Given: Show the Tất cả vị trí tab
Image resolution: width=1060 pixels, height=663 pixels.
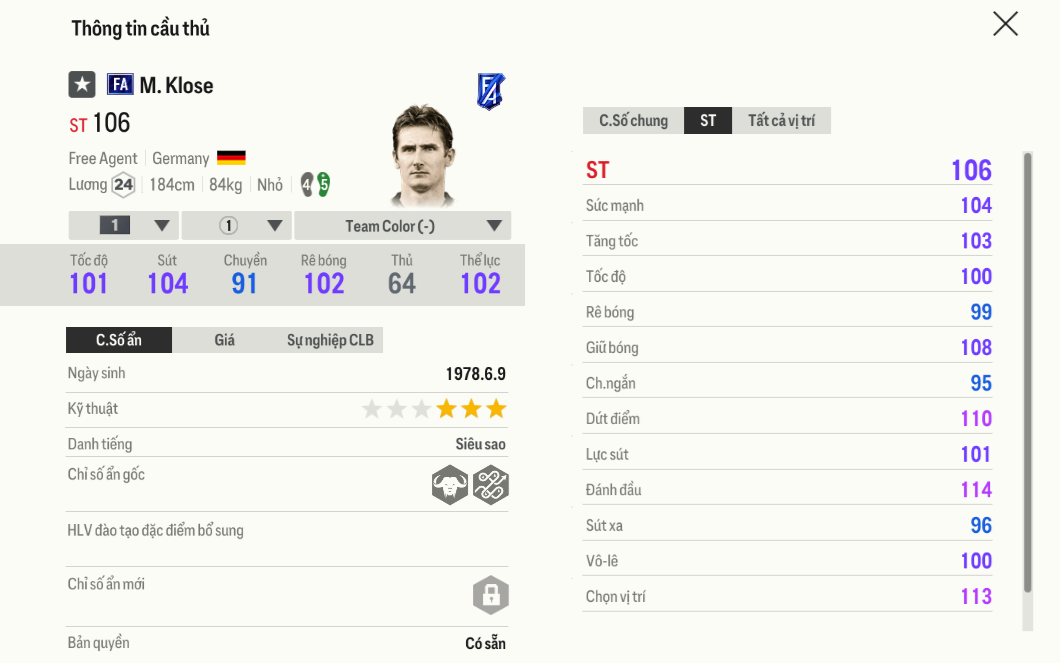Looking at the screenshot, I should [781, 121].
